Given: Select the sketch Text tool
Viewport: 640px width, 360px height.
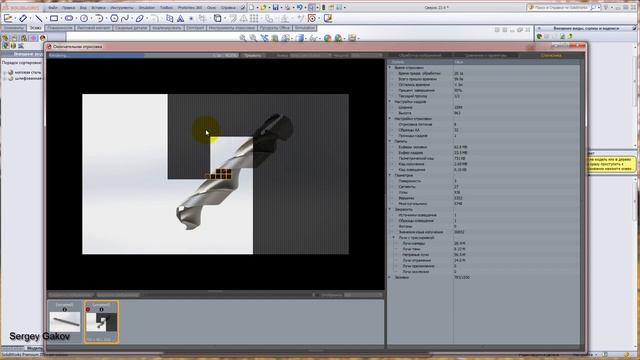Looking at the screenshot, I should [180, 18].
